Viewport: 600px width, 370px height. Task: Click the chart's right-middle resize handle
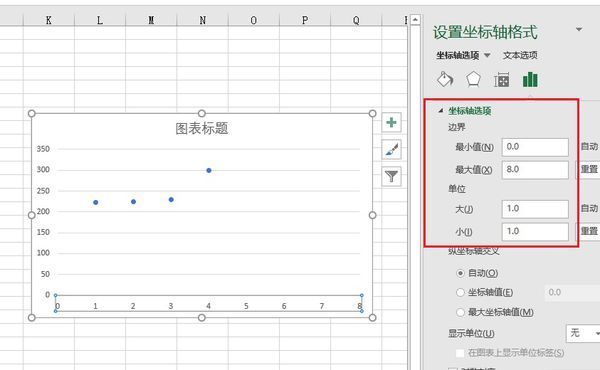pos(372,215)
